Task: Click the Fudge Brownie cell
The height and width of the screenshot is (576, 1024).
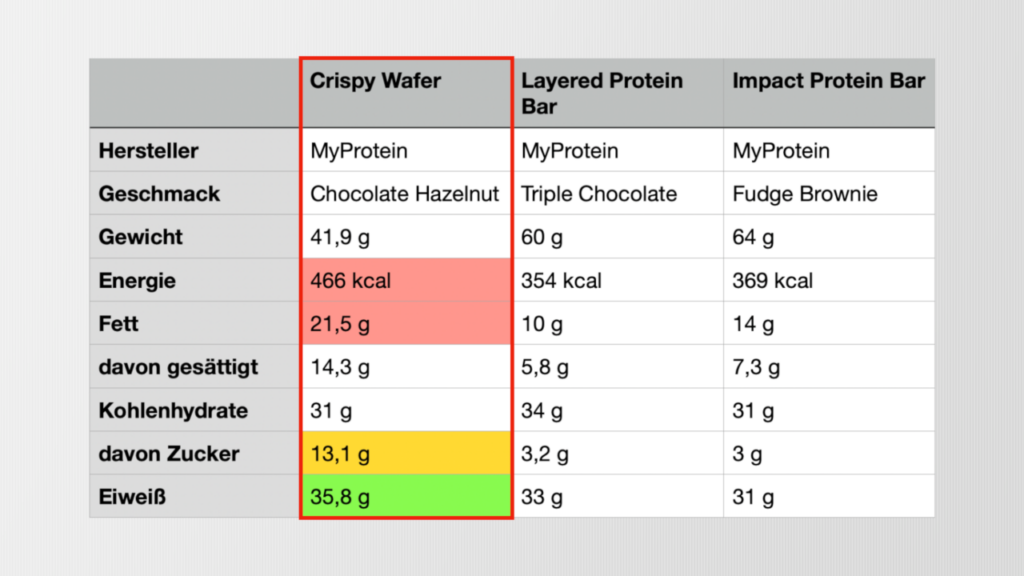Action: click(x=829, y=193)
